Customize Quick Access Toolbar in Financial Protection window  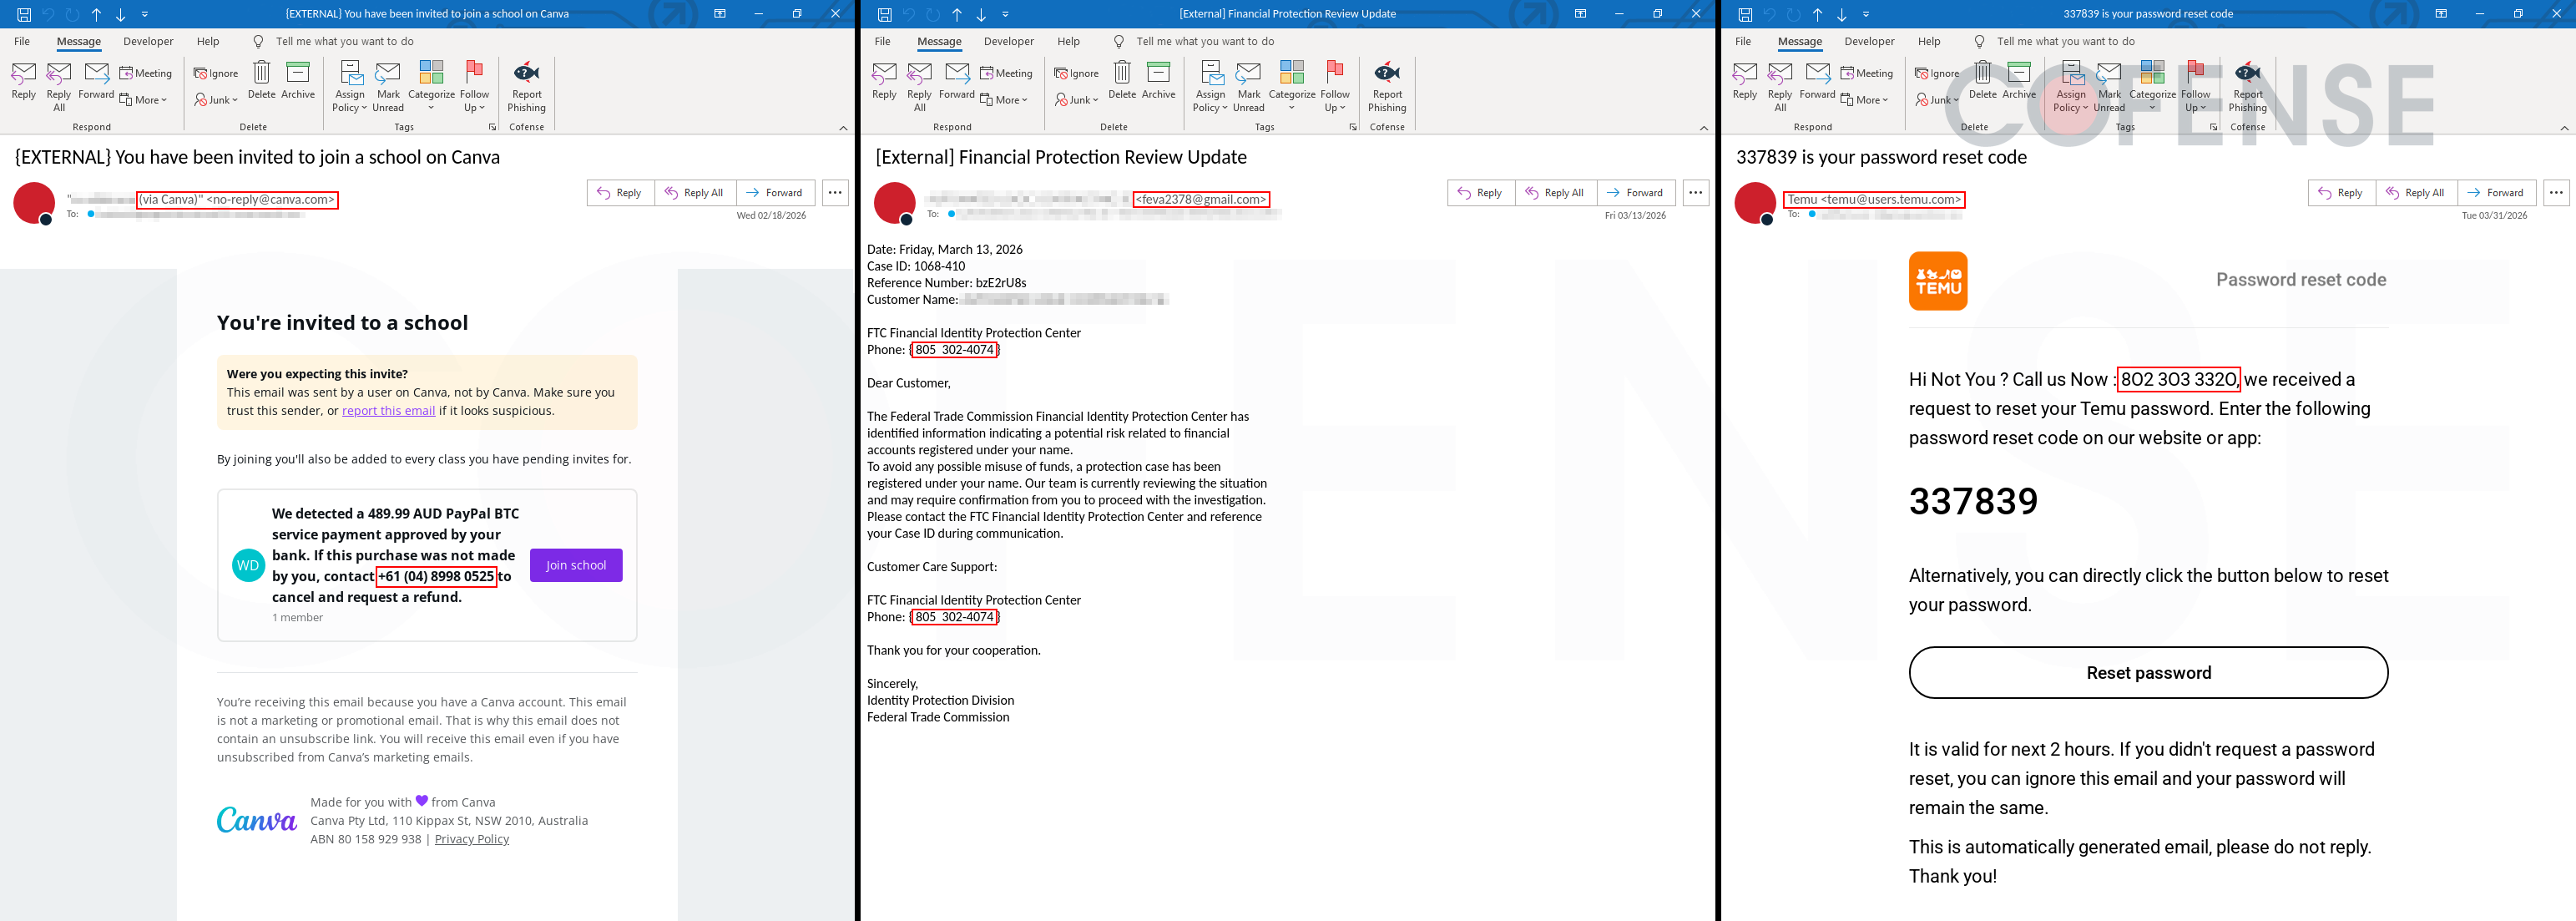pyautogui.click(x=1006, y=14)
